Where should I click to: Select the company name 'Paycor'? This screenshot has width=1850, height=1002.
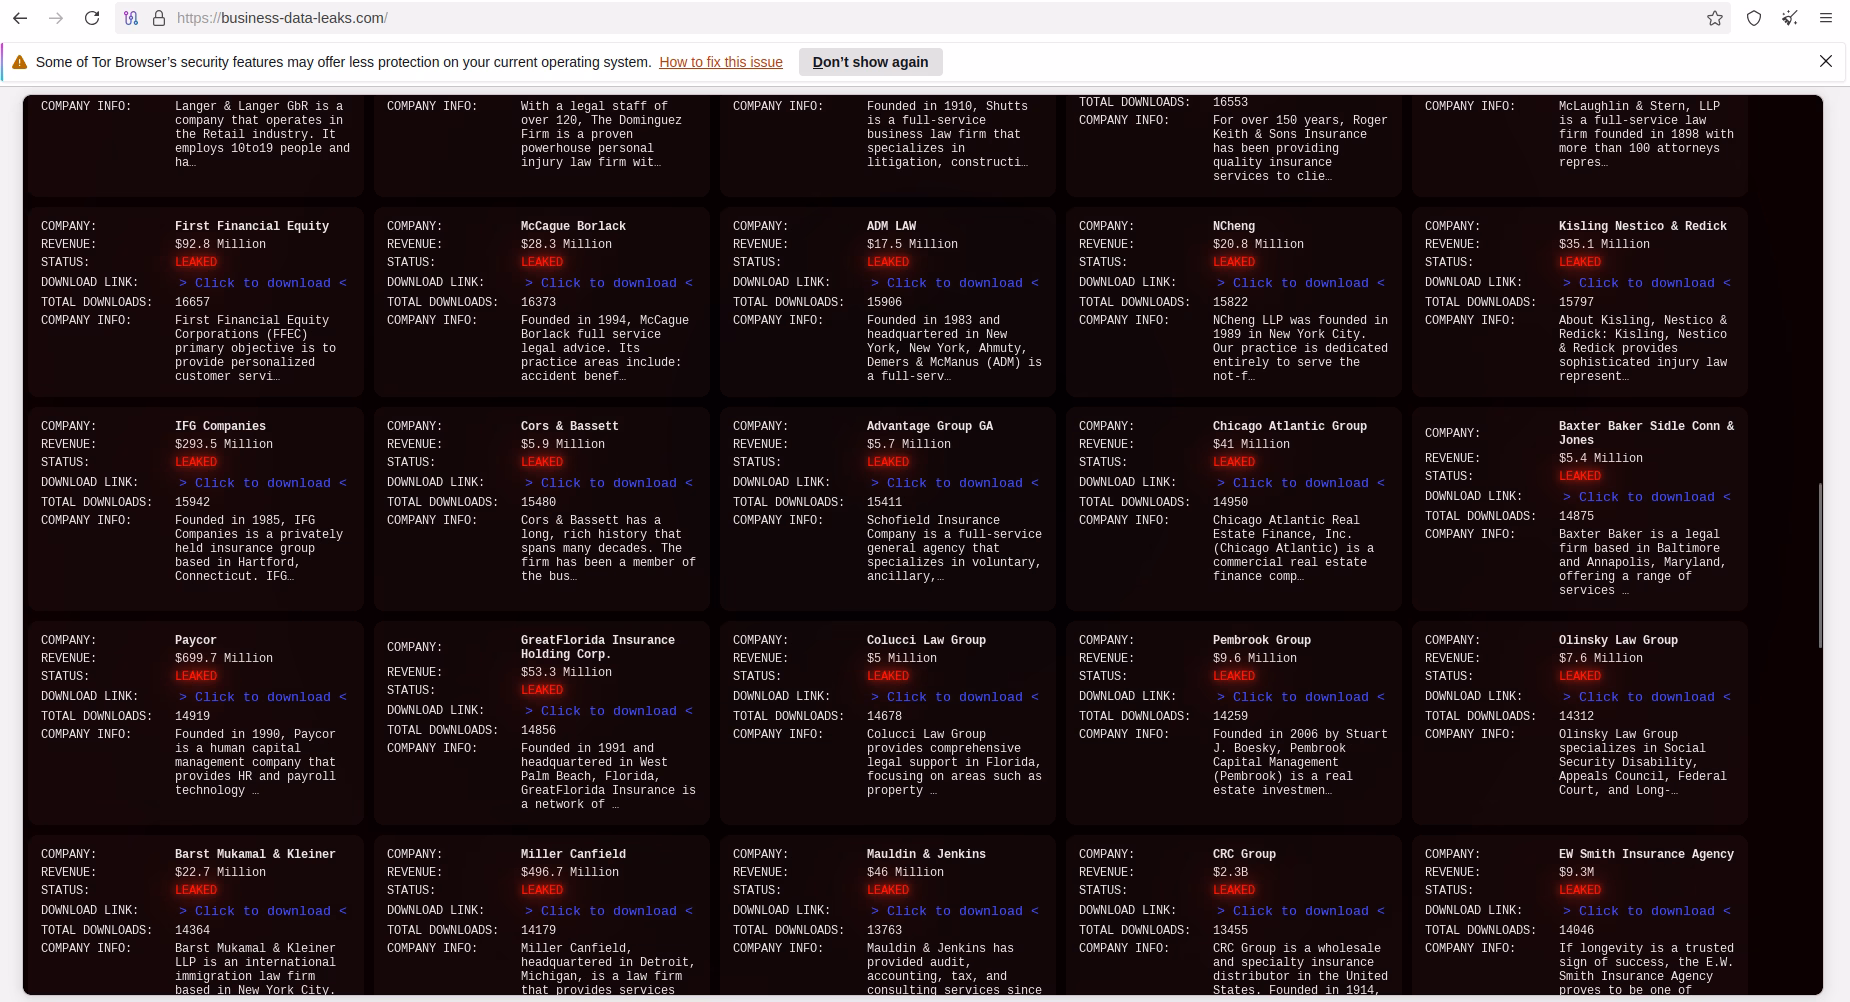[x=196, y=640]
